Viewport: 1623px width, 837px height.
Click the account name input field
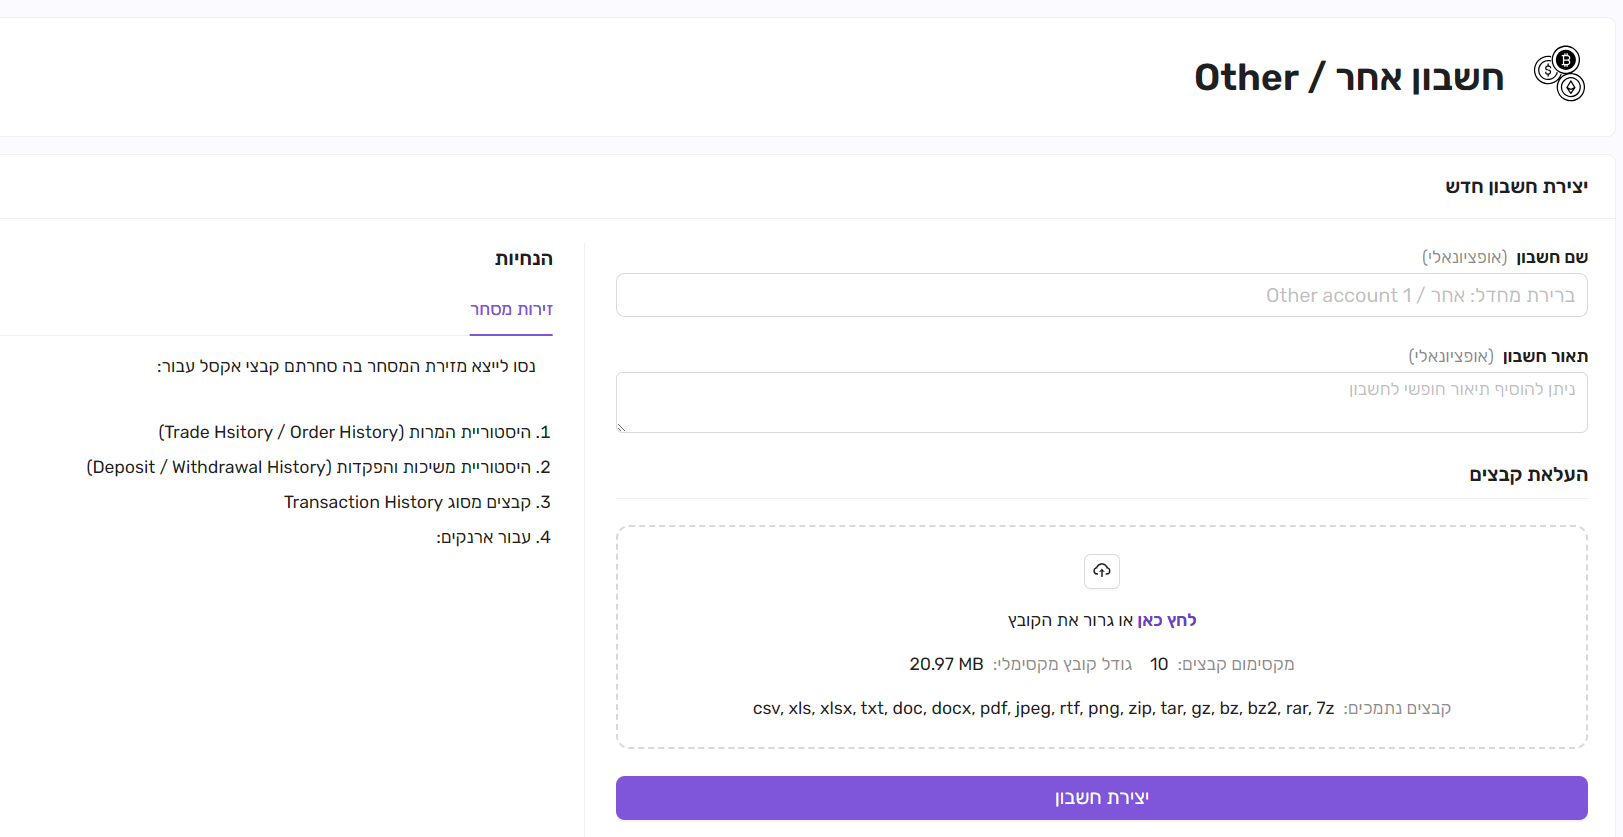coord(1101,295)
